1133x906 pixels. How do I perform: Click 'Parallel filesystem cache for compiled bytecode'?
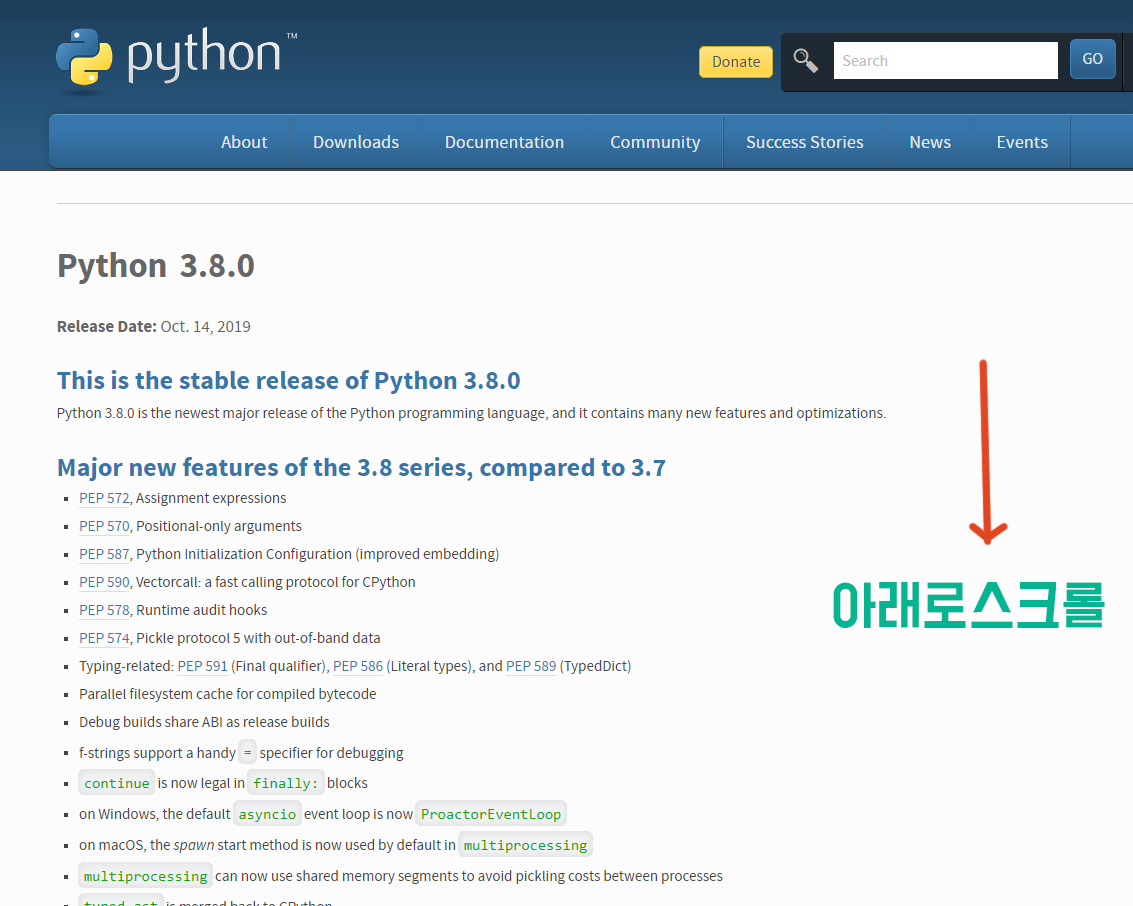(228, 694)
